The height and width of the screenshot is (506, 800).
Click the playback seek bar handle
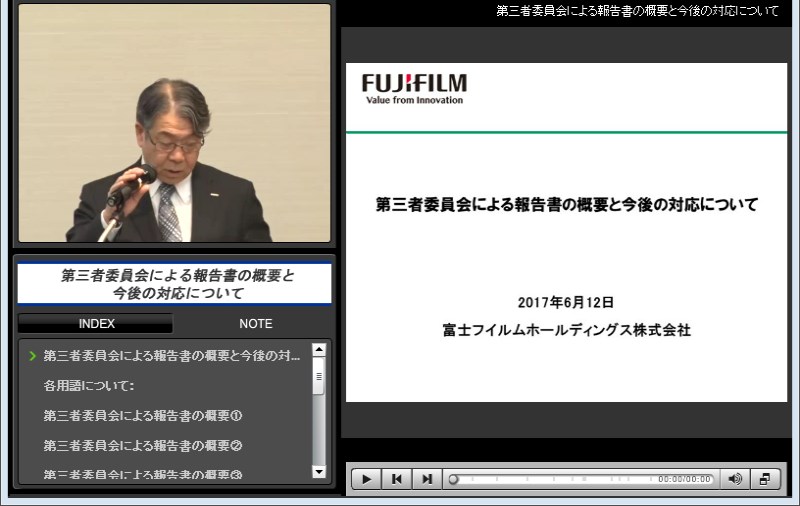pyautogui.click(x=453, y=479)
